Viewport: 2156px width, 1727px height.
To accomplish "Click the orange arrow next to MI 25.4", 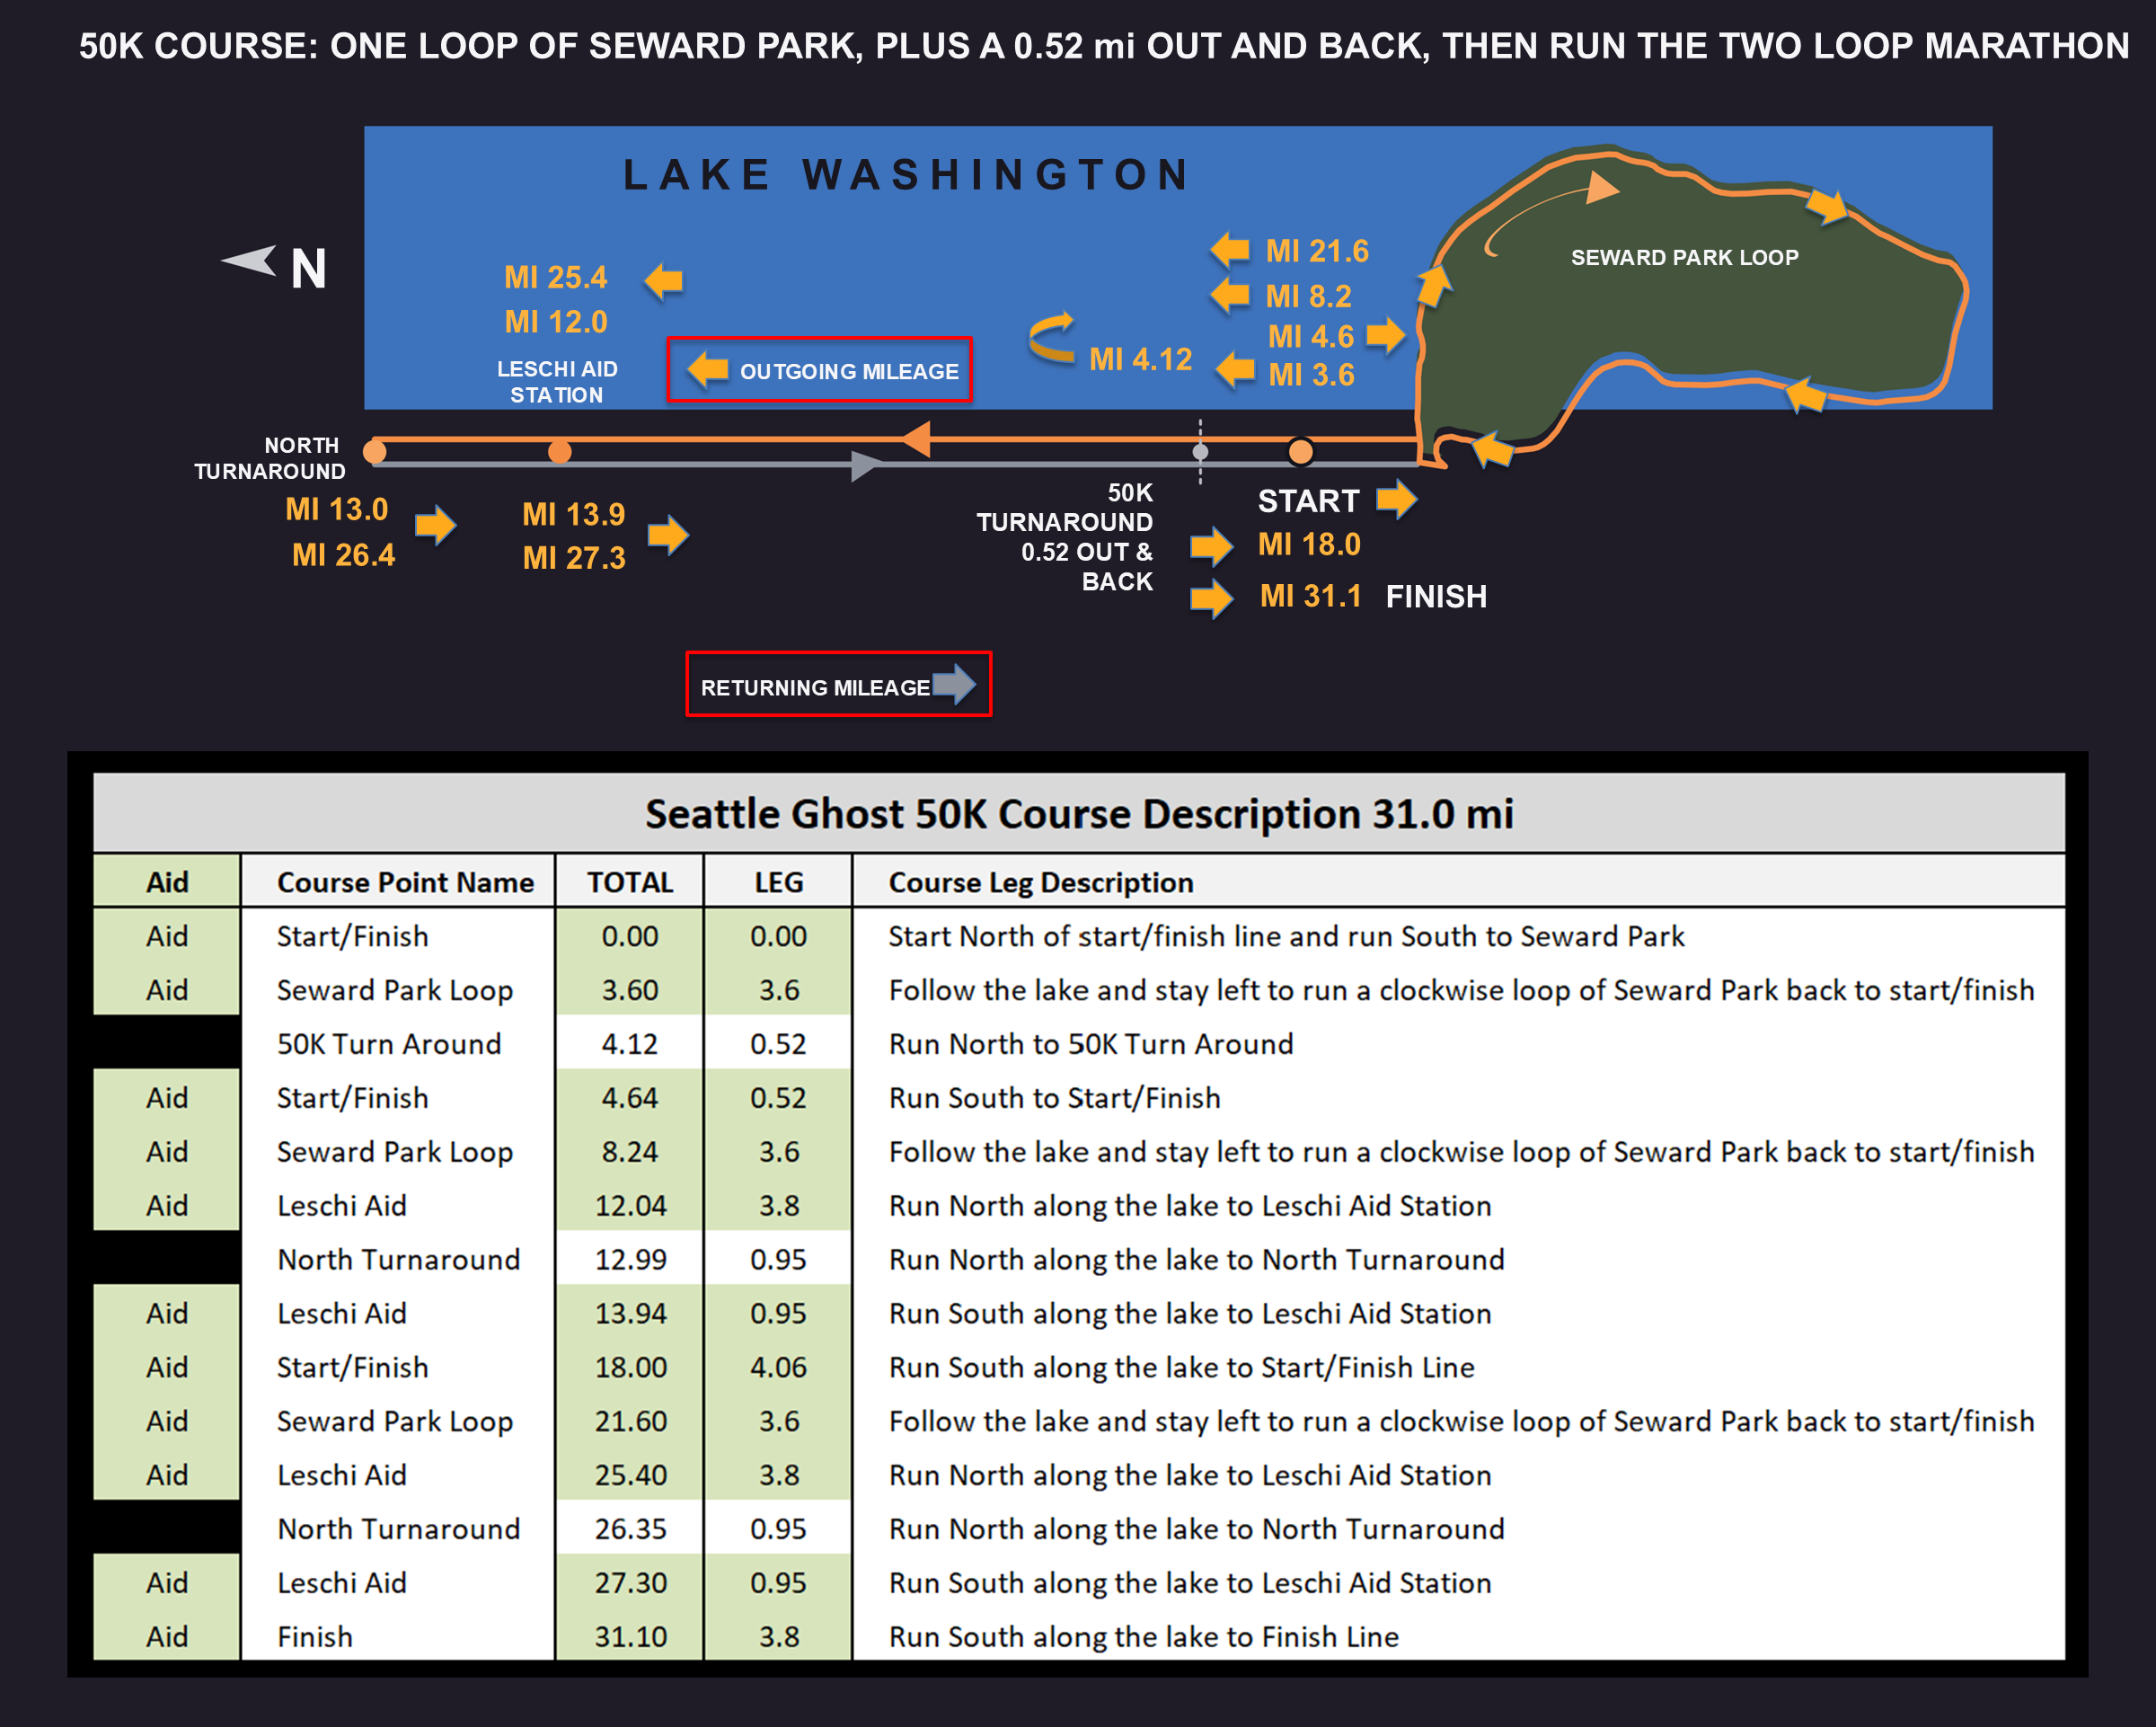I will [x=664, y=280].
